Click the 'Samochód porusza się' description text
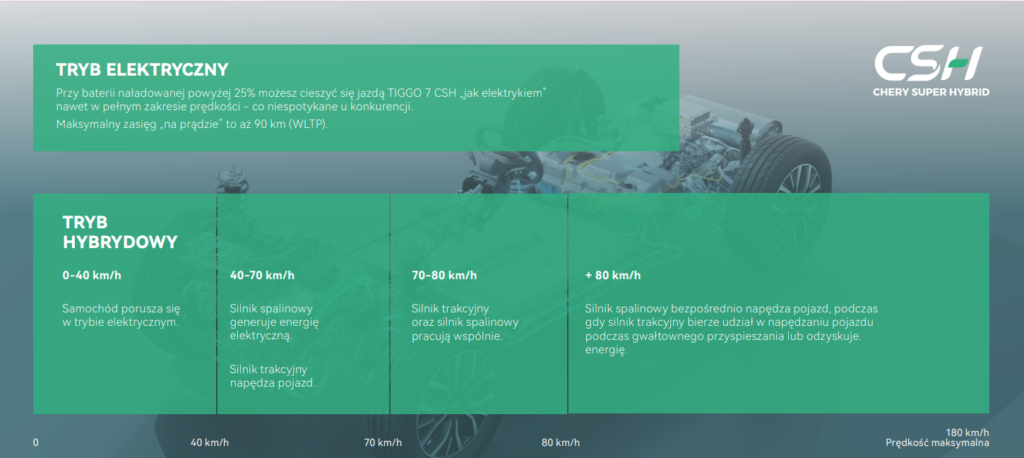 (121, 316)
